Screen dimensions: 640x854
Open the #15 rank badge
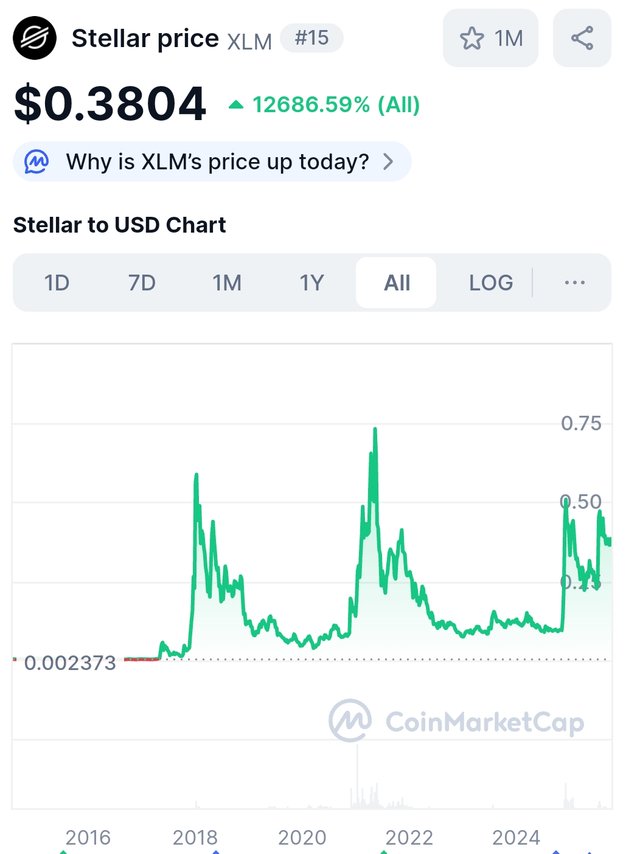pyautogui.click(x=311, y=39)
